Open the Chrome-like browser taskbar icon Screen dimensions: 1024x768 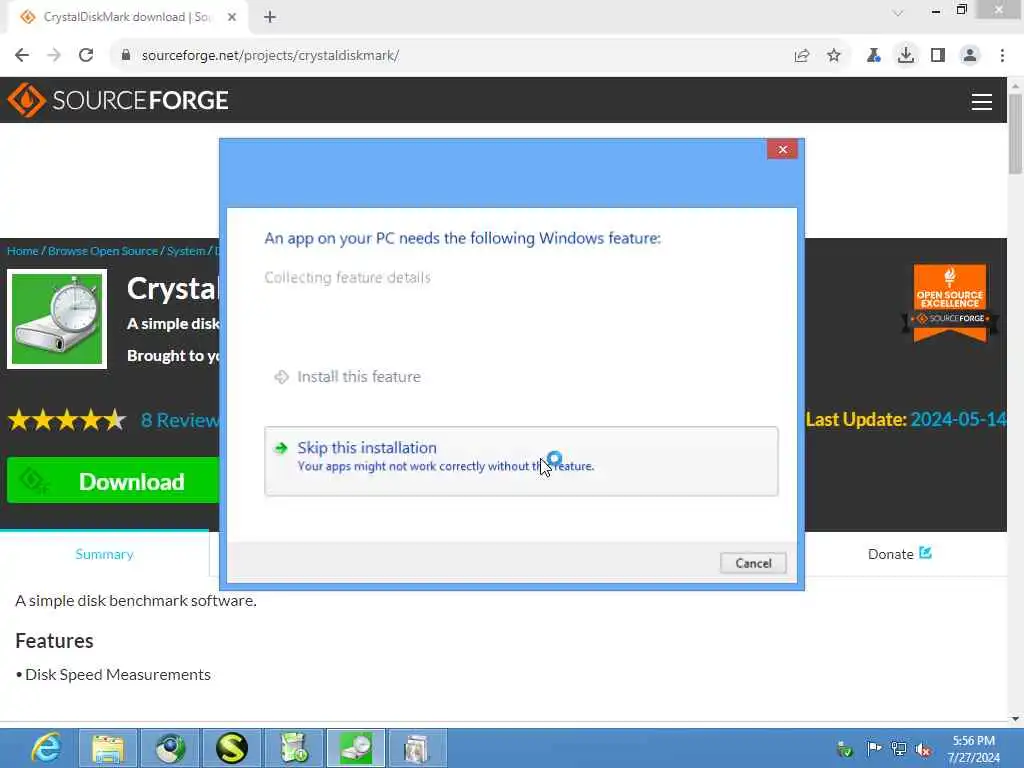coord(170,748)
